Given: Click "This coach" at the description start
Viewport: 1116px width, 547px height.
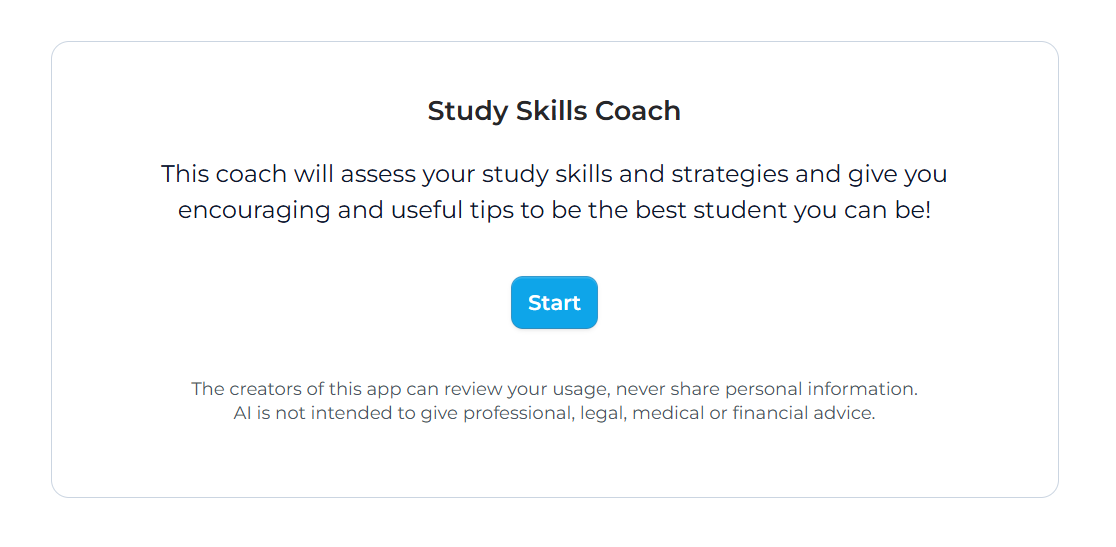Looking at the screenshot, I should click(224, 174).
